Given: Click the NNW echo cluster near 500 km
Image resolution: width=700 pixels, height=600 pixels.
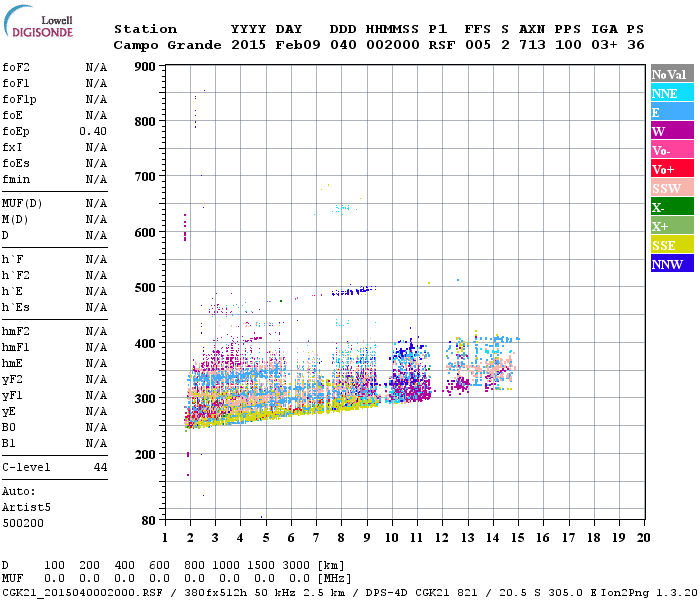Looking at the screenshot, I should click(354, 291).
